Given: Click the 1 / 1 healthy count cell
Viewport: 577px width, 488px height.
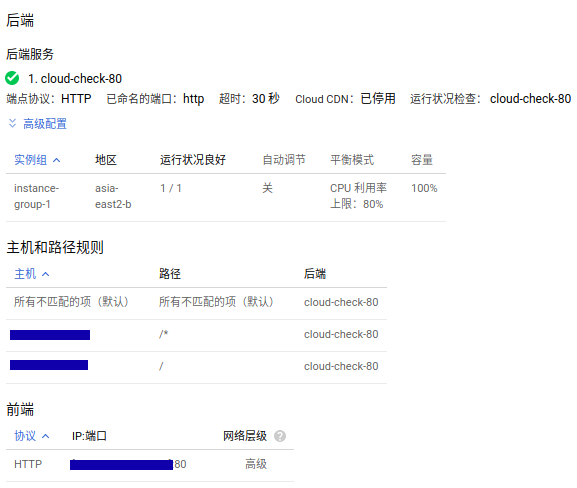Looking at the screenshot, I should tap(171, 188).
